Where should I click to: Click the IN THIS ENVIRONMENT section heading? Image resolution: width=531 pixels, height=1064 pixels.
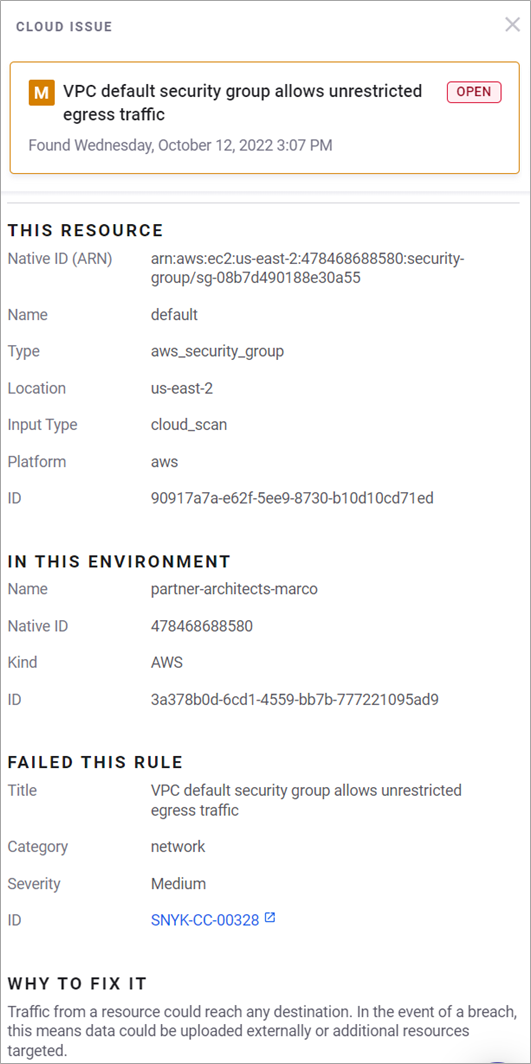click(x=119, y=562)
